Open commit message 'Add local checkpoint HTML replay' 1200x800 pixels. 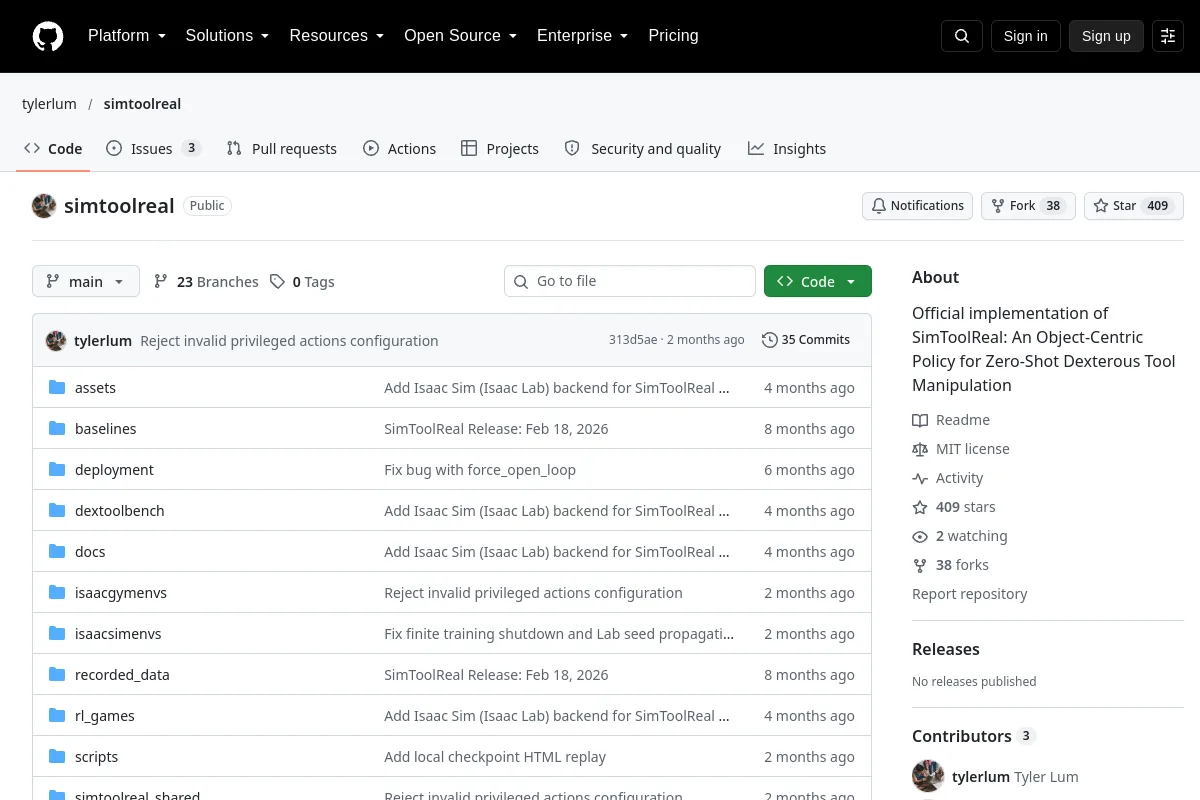tap(495, 757)
